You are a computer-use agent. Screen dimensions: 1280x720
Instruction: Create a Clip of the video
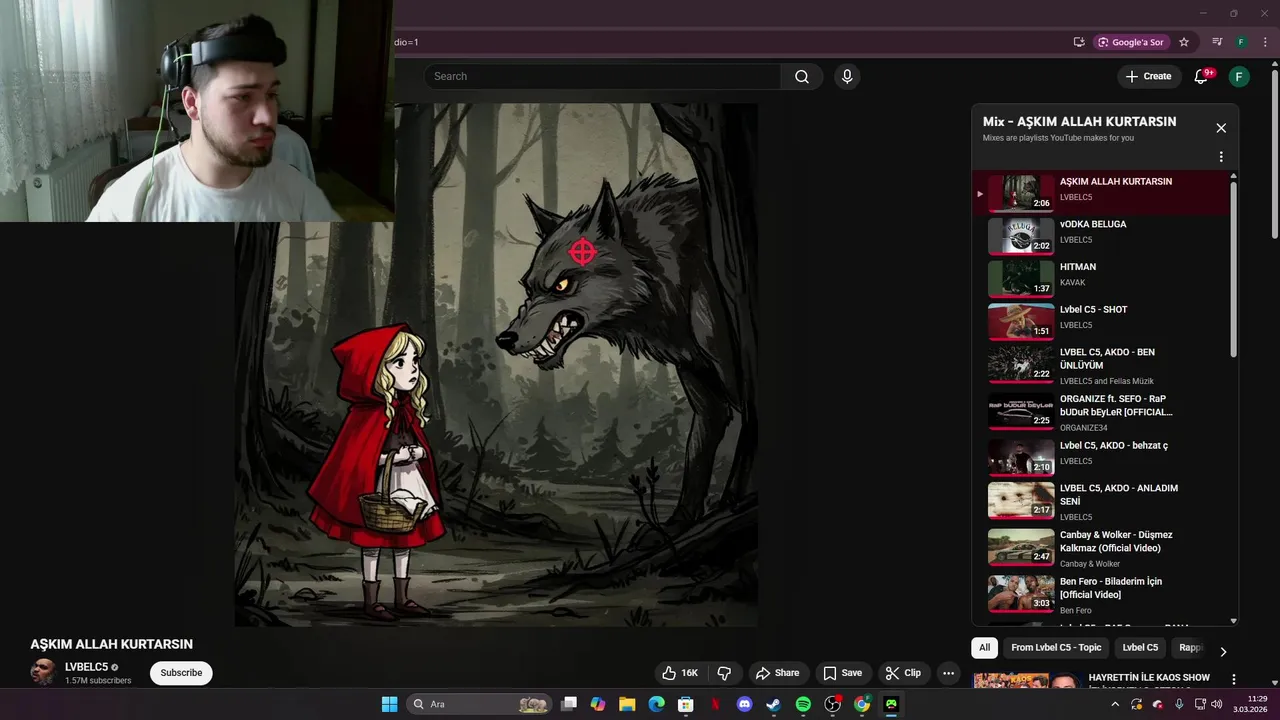903,673
